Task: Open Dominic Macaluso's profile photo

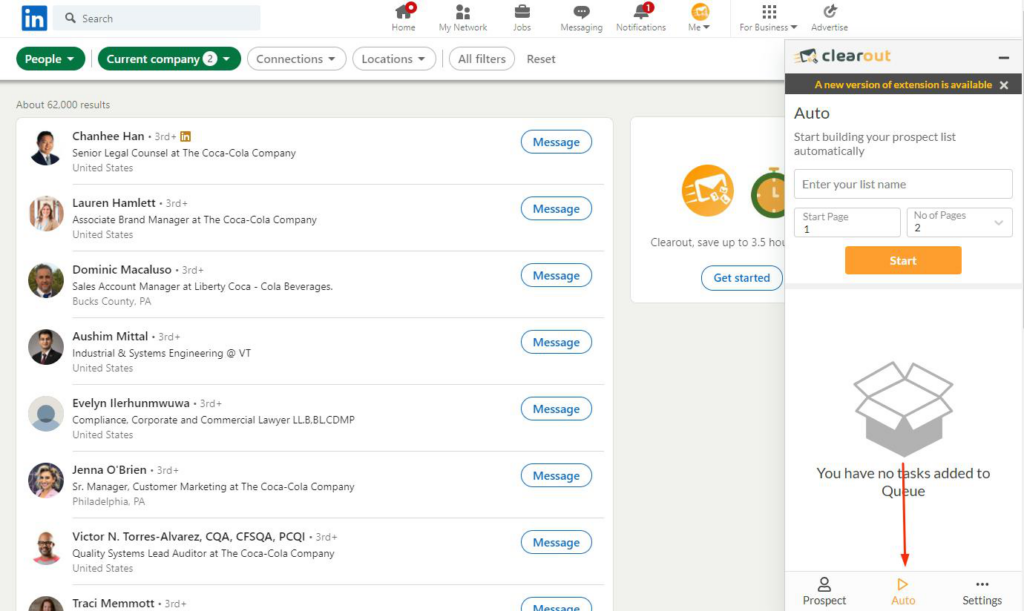Action: coord(46,281)
